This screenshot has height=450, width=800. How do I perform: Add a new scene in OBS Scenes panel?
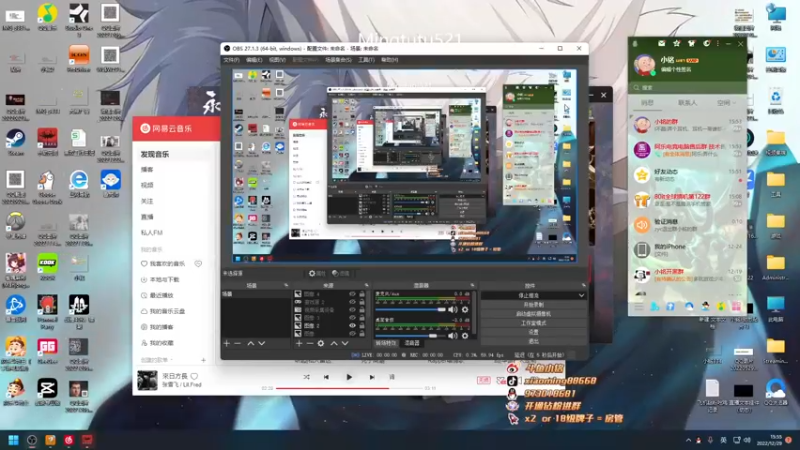(x=227, y=343)
